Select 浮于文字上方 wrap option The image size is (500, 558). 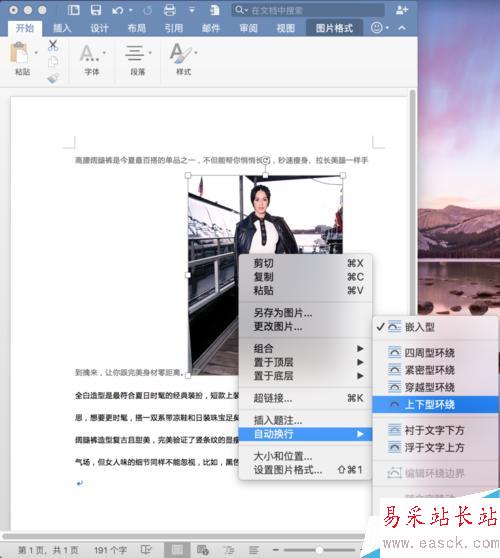435,447
